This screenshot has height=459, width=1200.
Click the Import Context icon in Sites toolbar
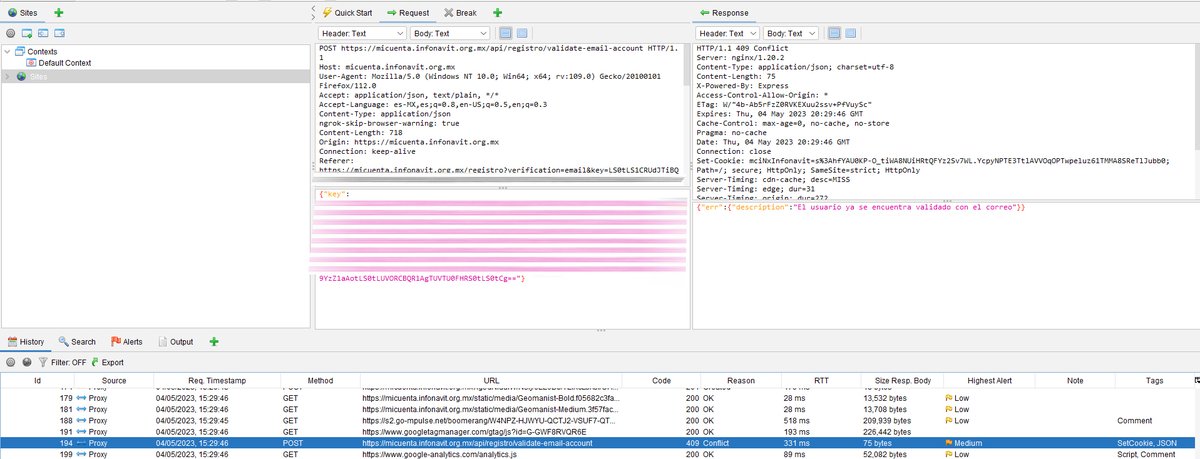point(43,34)
